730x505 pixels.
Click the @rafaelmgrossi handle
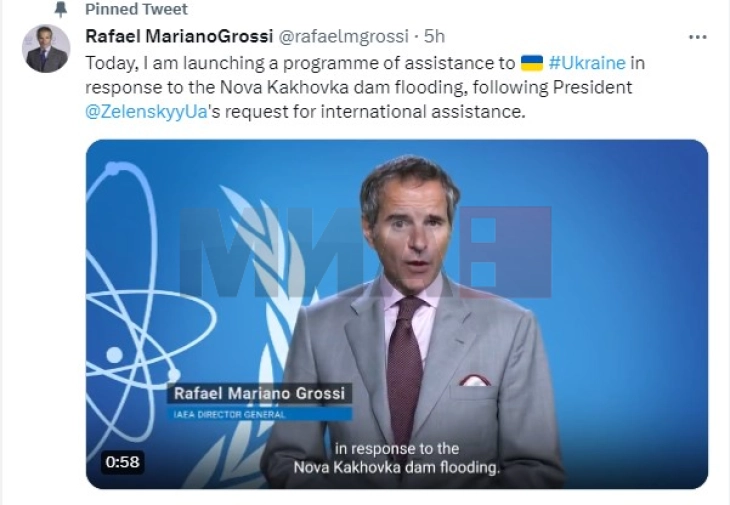(x=342, y=36)
